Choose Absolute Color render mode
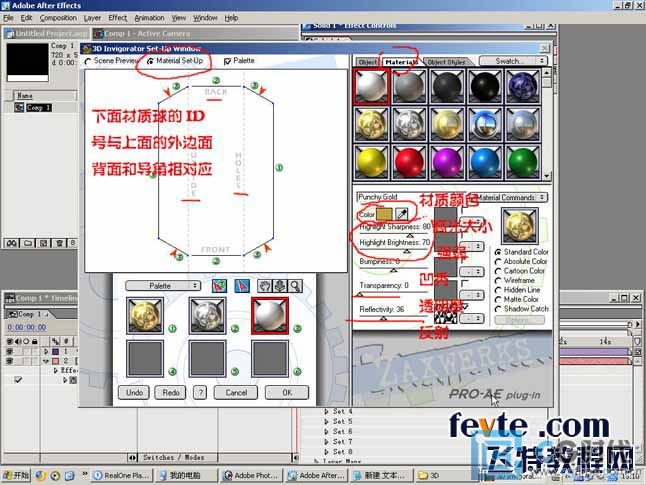646x485 pixels. [498, 262]
